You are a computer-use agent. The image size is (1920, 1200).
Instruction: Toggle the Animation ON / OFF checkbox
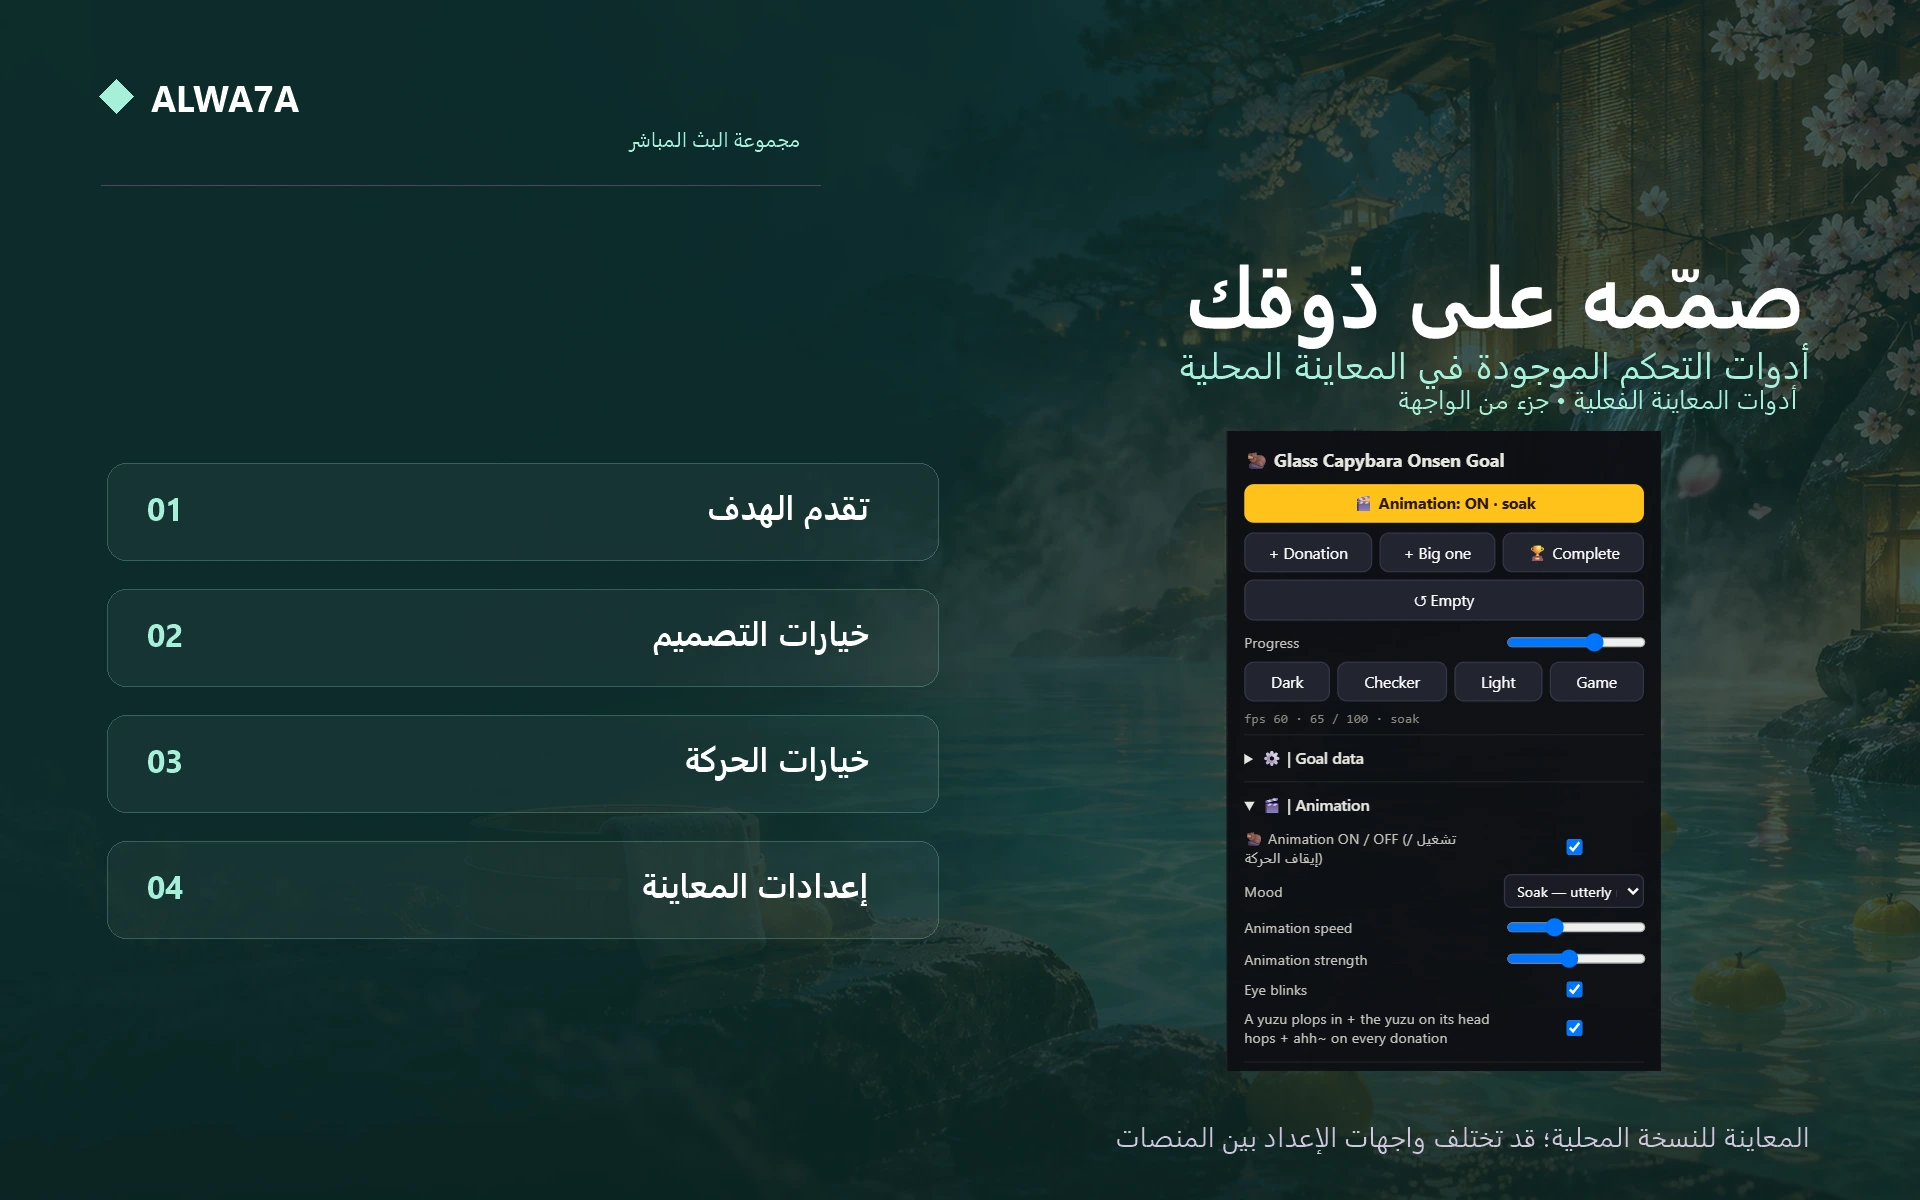1574,847
